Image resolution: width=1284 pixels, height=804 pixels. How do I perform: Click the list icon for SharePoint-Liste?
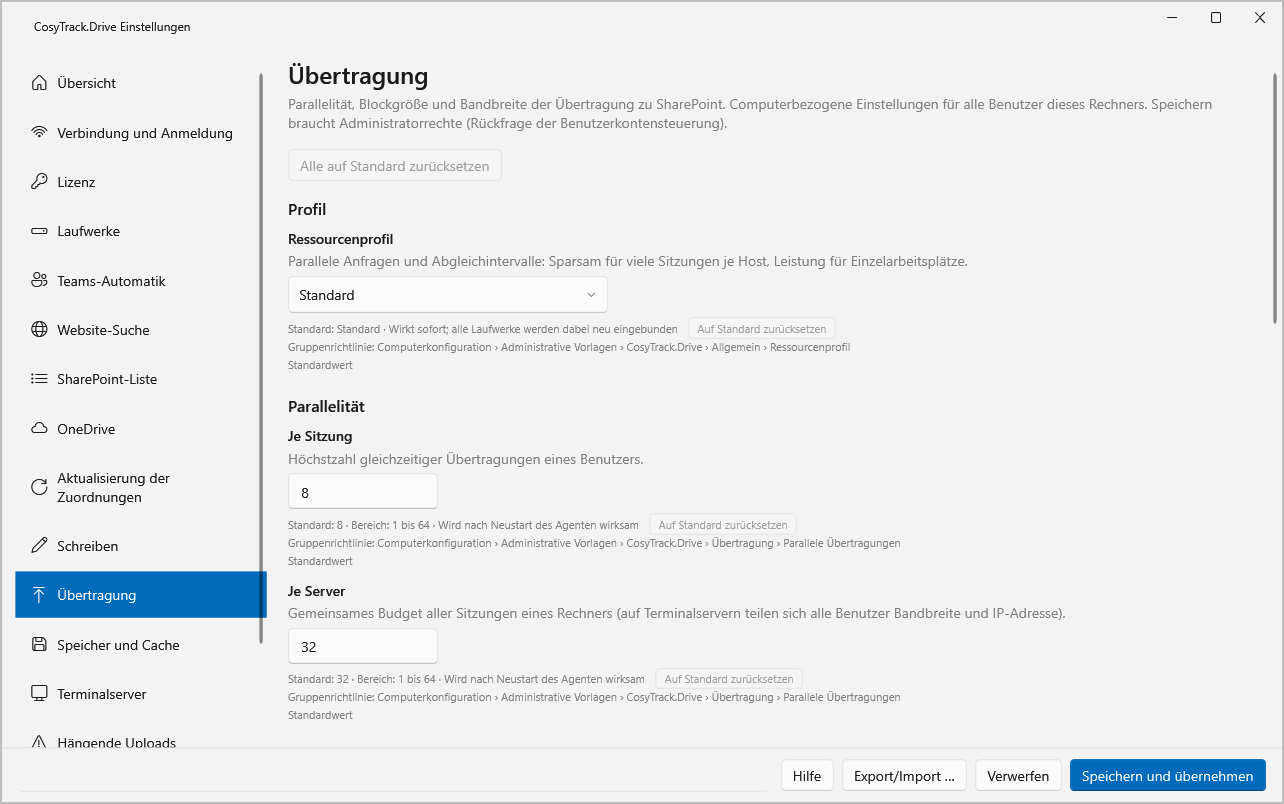(39, 379)
